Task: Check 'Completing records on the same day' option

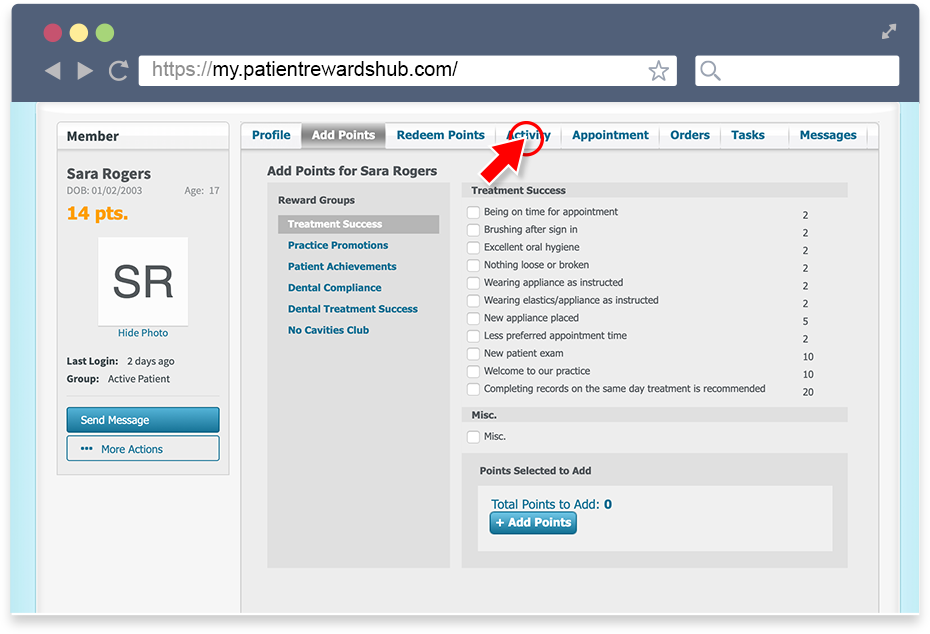Action: 473,389
